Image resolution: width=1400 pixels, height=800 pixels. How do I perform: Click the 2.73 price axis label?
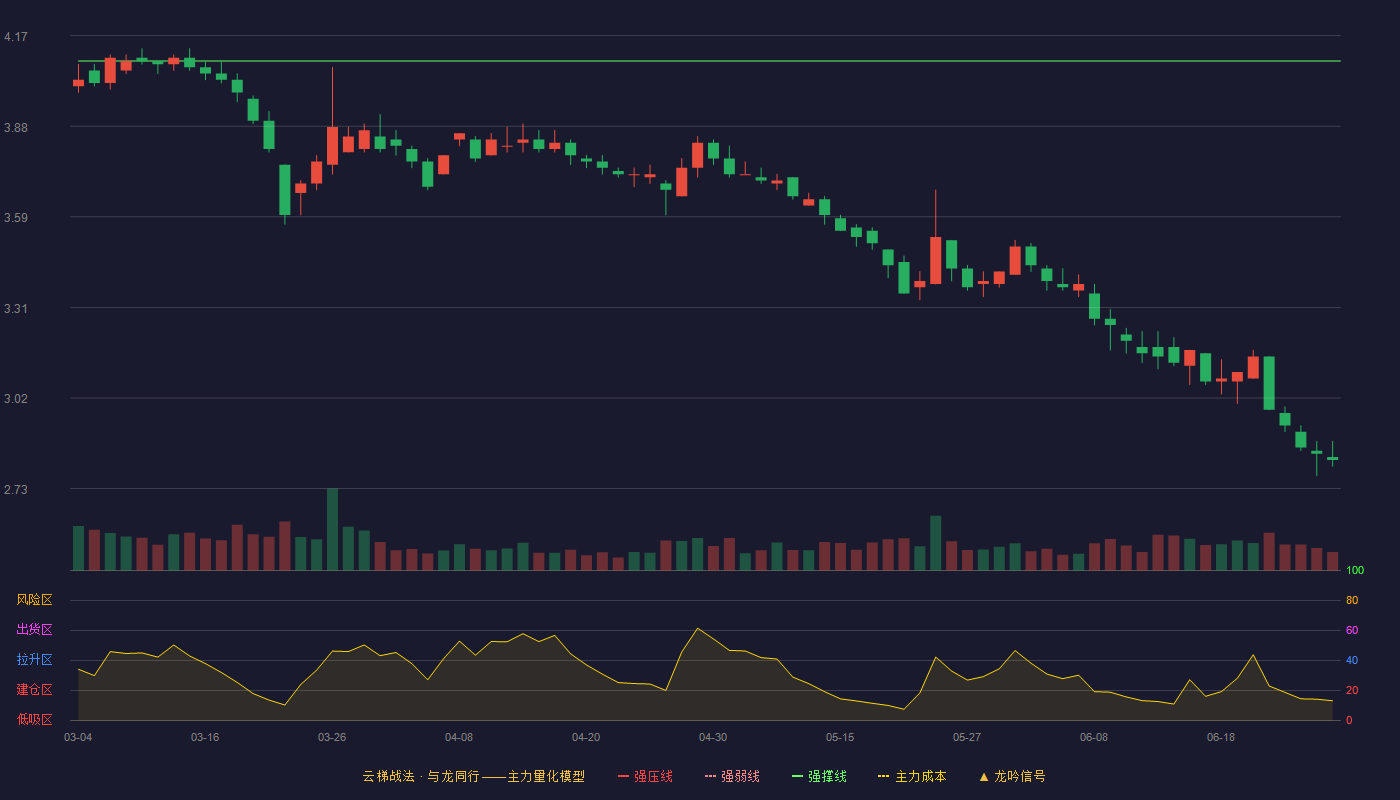[x=16, y=490]
